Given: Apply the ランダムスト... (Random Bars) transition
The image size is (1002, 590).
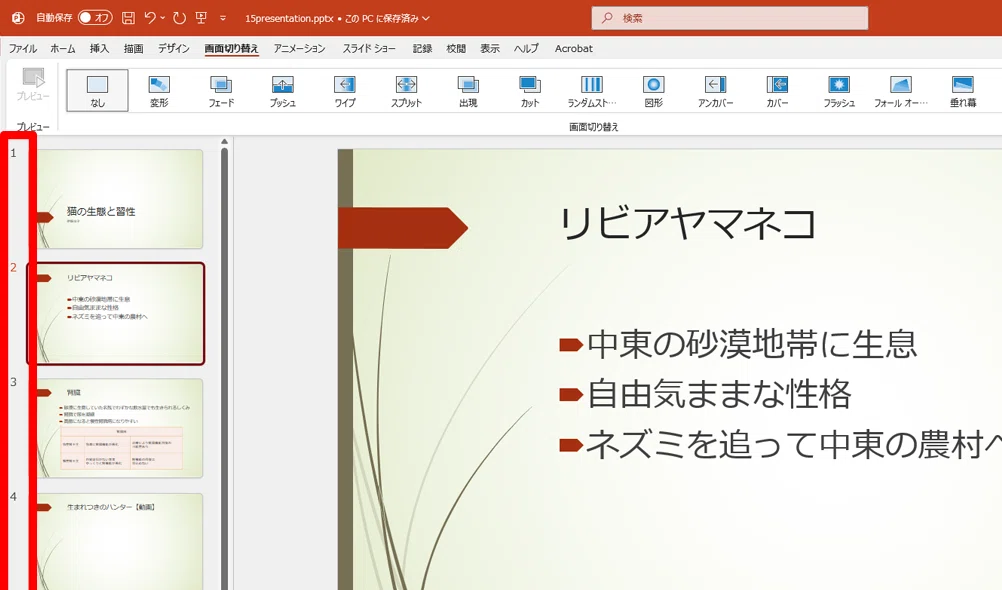Looking at the screenshot, I should click(x=592, y=91).
